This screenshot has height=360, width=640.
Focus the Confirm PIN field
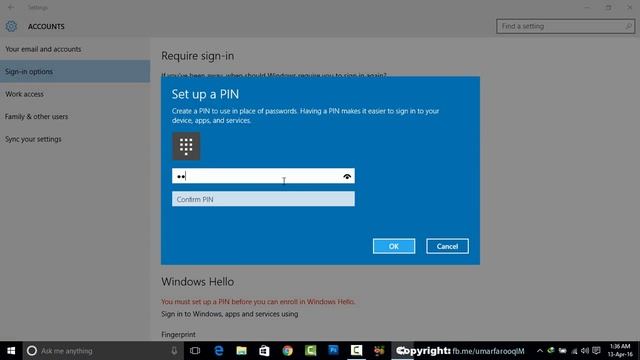(x=263, y=199)
